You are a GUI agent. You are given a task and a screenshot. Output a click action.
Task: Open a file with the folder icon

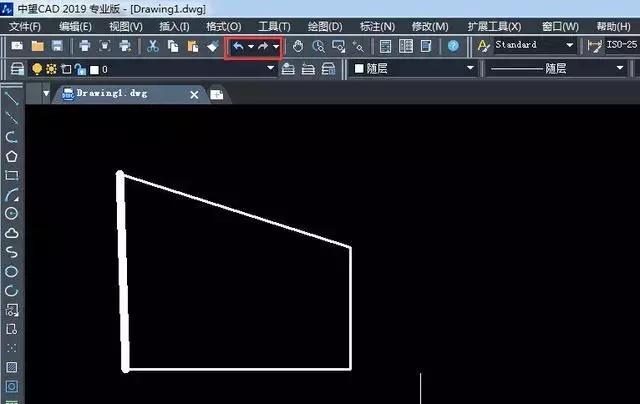coord(38,46)
